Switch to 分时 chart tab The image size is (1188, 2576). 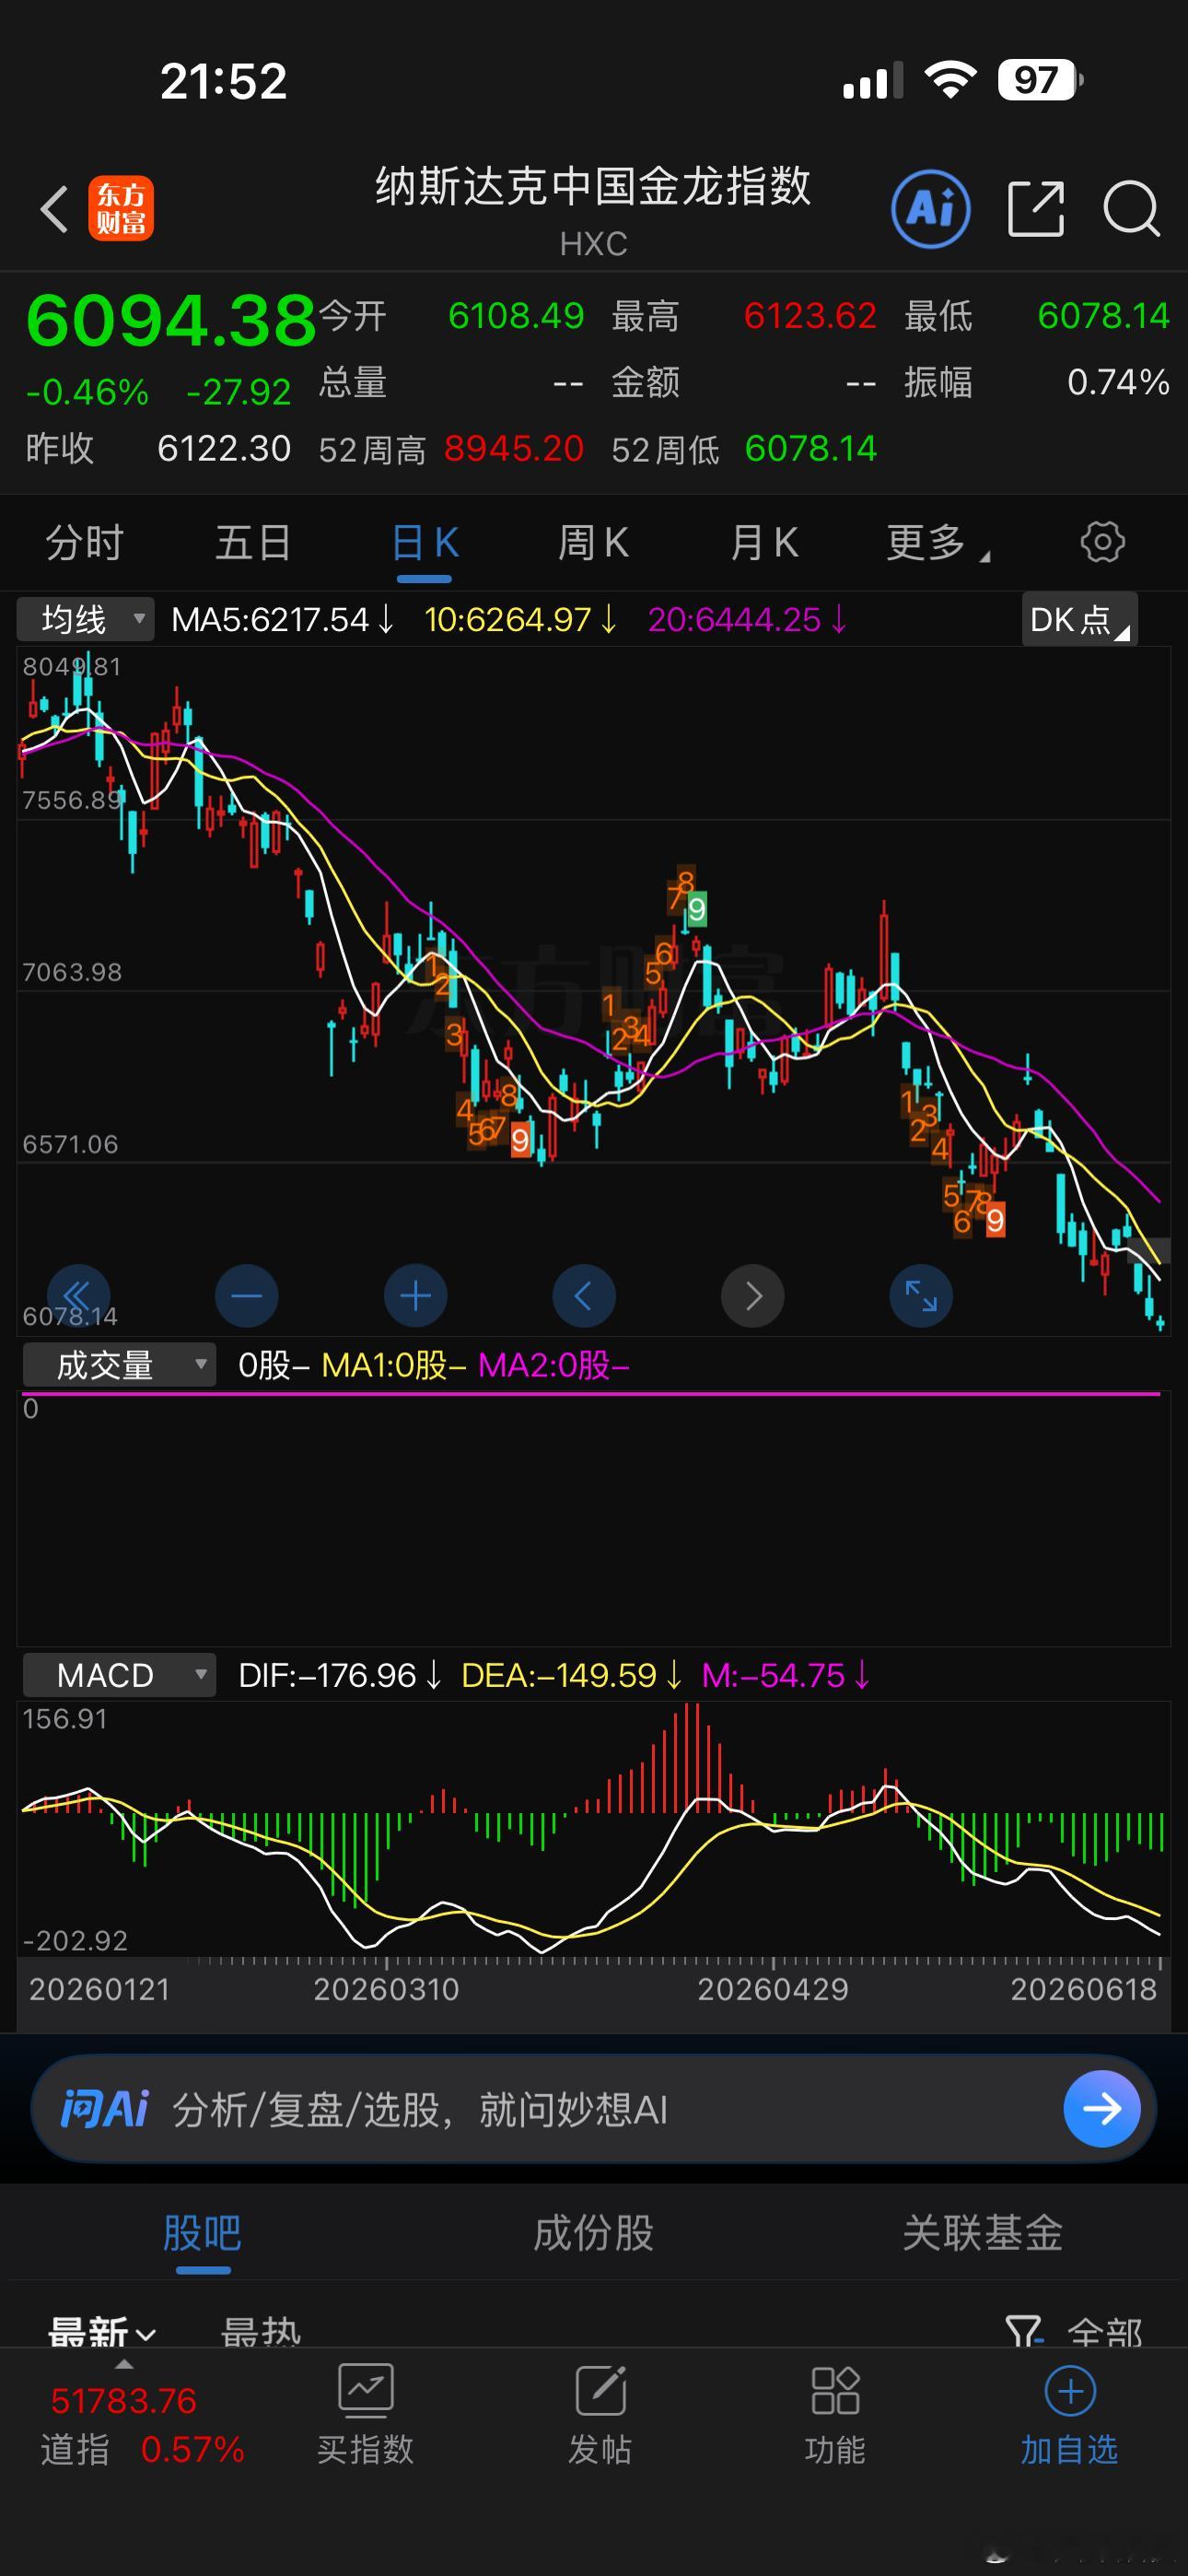click(x=85, y=543)
